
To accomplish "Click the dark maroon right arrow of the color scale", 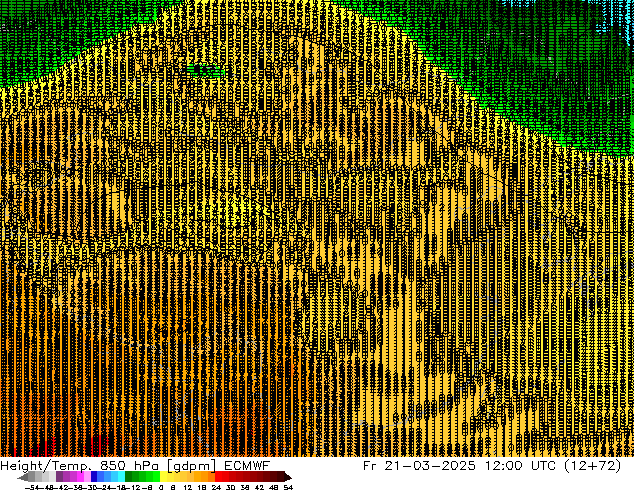I will [288, 478].
